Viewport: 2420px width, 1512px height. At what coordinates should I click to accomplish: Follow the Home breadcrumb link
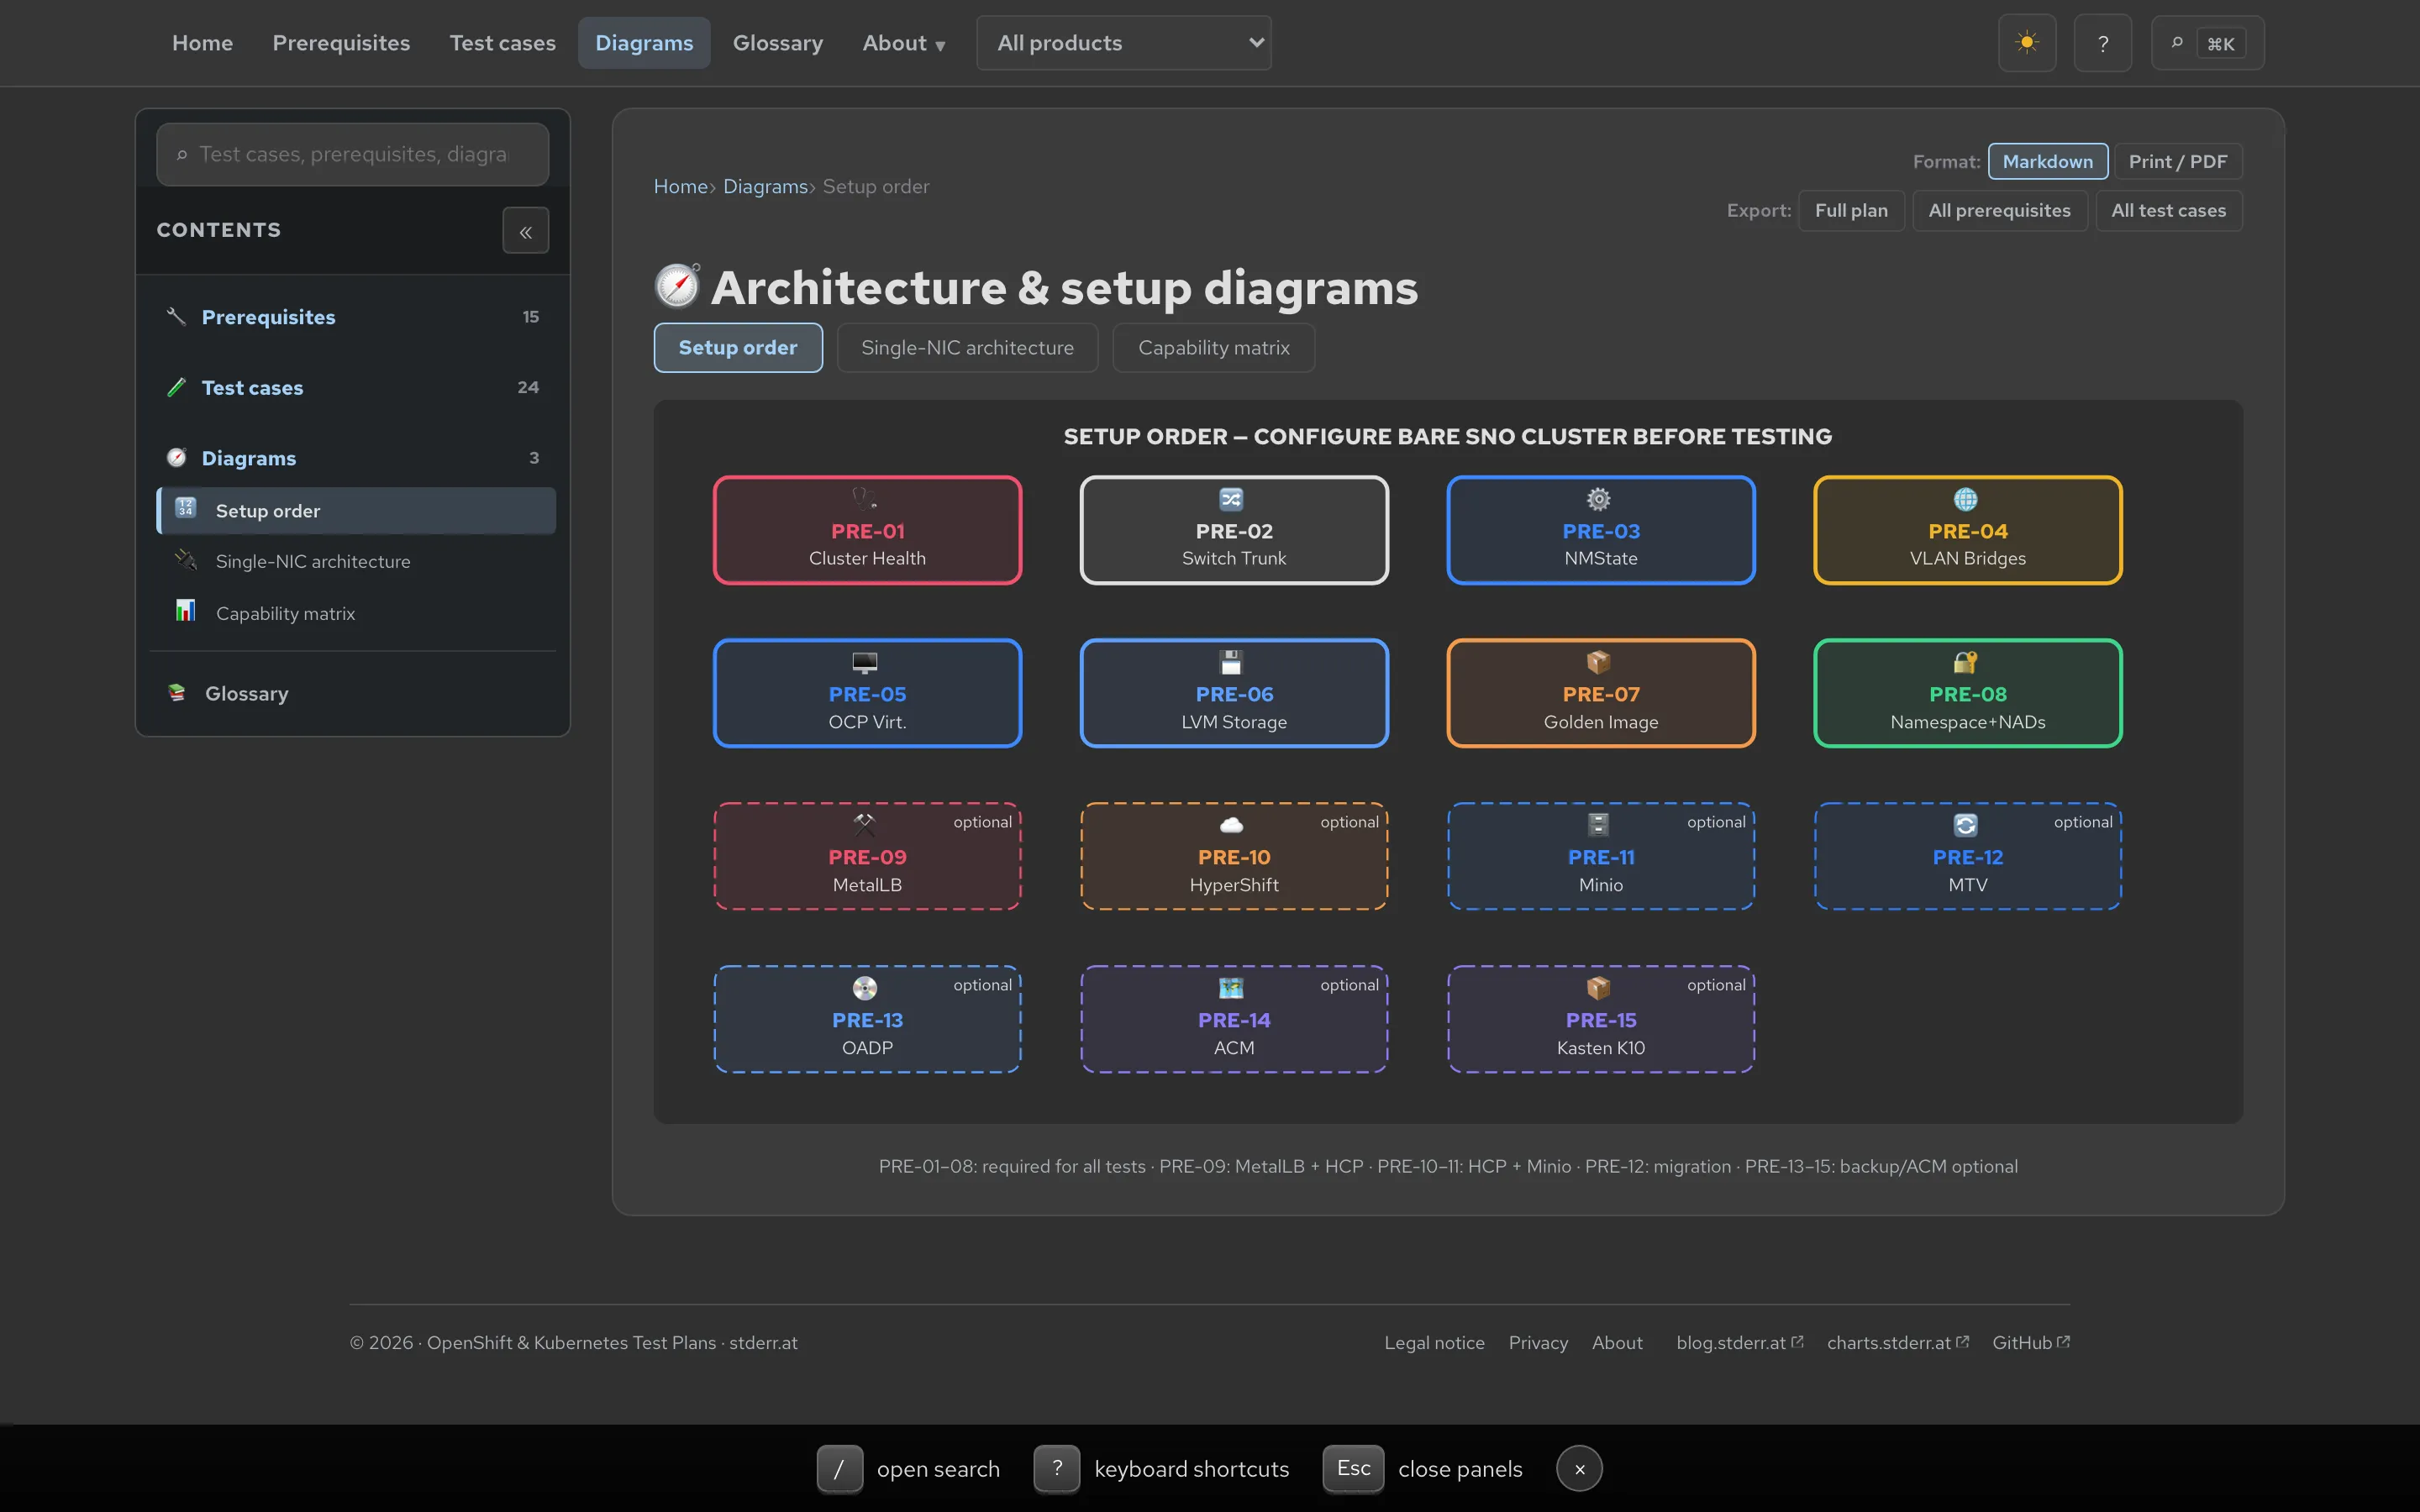click(680, 187)
